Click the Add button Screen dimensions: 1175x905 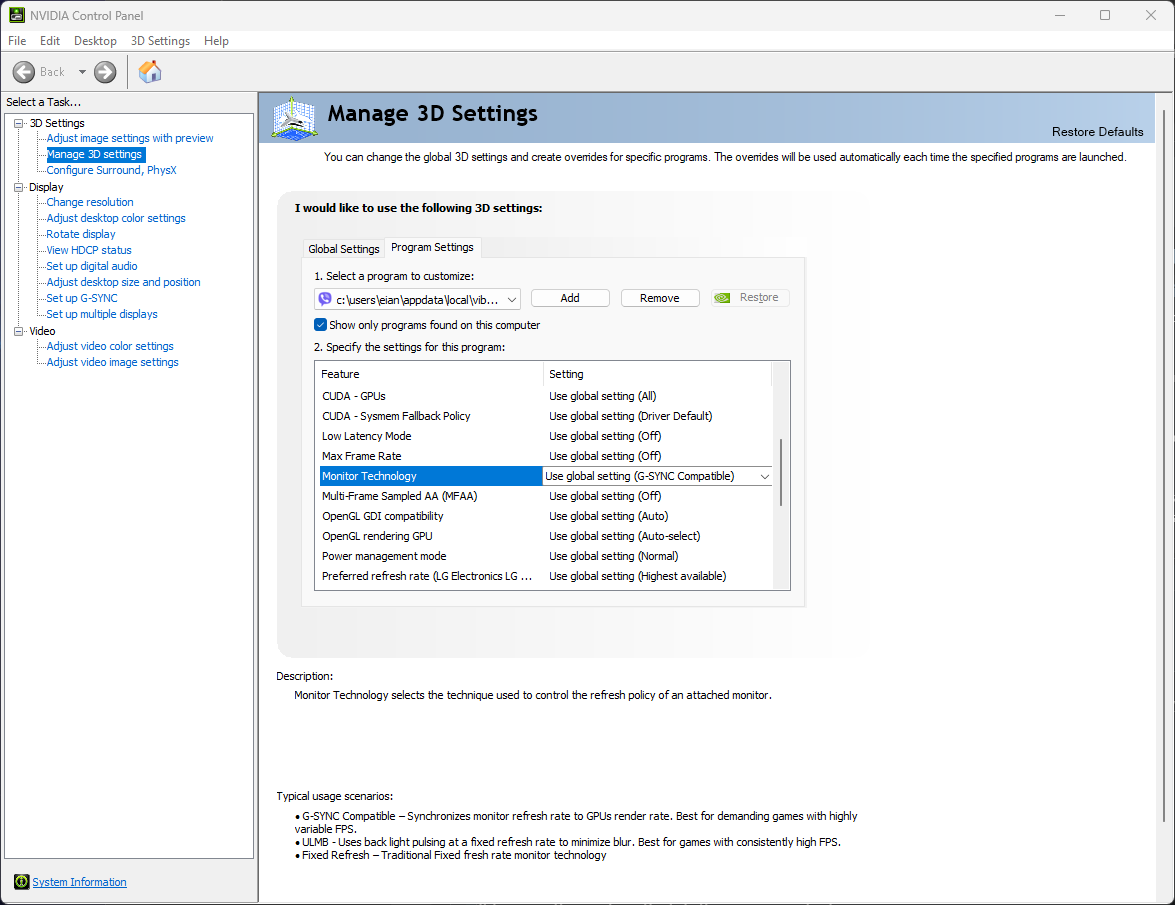tap(570, 298)
